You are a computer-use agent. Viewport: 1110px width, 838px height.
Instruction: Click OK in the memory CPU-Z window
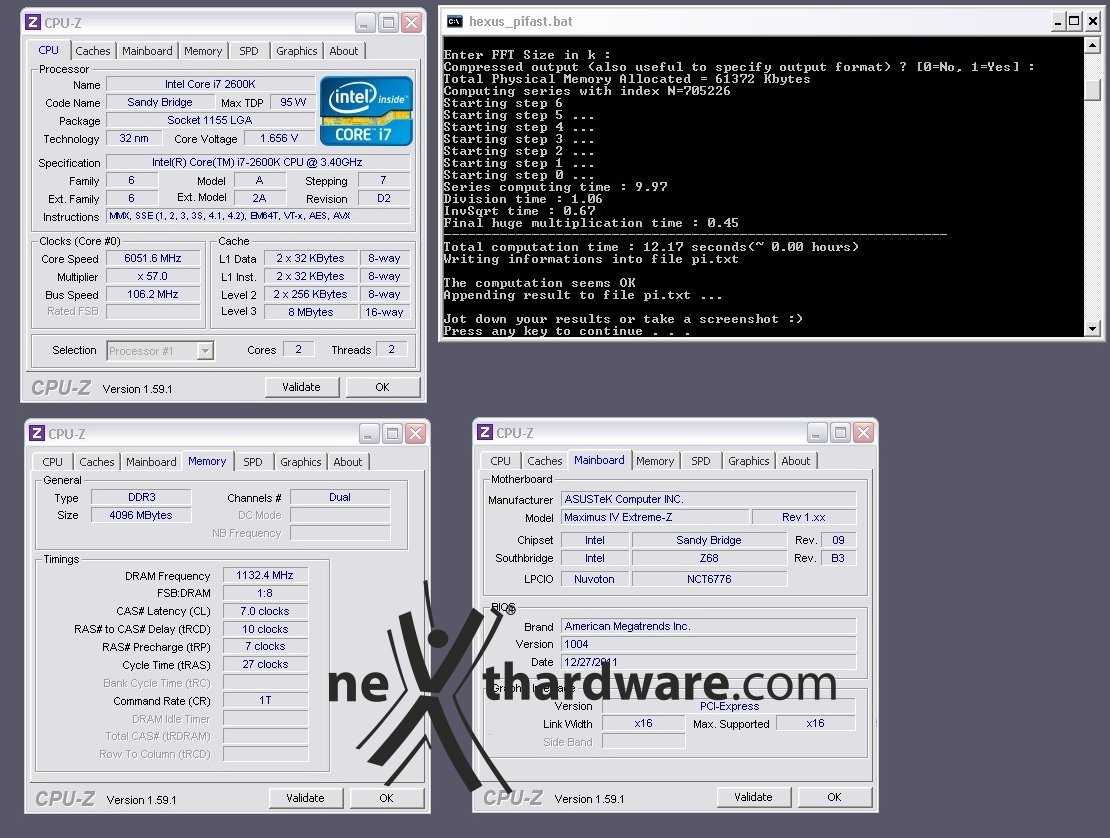pyautogui.click(x=387, y=798)
